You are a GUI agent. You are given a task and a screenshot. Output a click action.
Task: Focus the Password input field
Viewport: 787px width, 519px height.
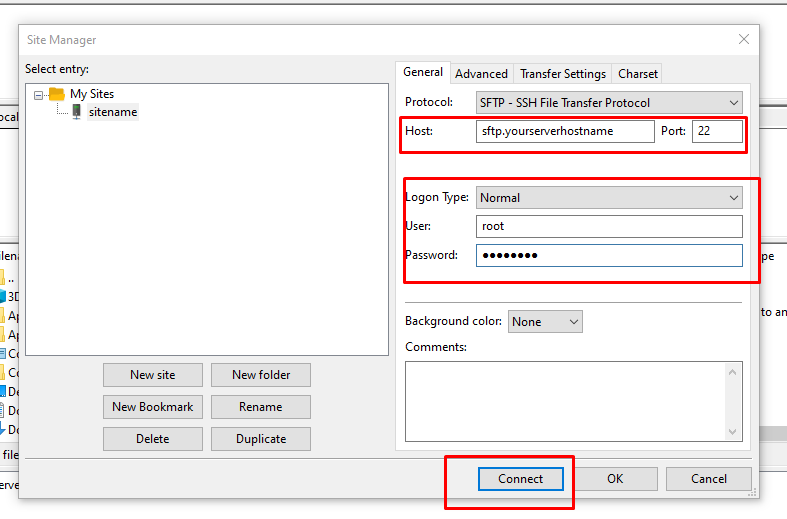coord(609,255)
